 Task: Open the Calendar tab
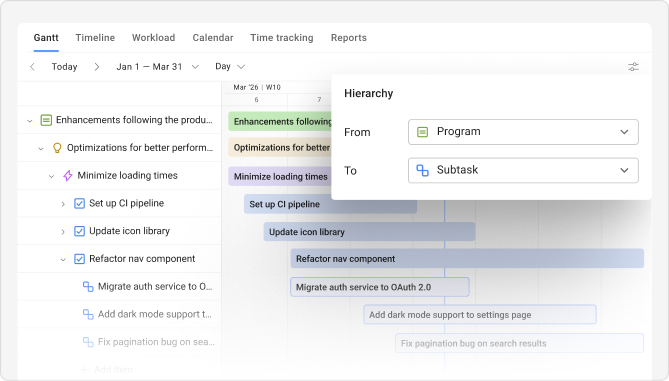tap(213, 38)
